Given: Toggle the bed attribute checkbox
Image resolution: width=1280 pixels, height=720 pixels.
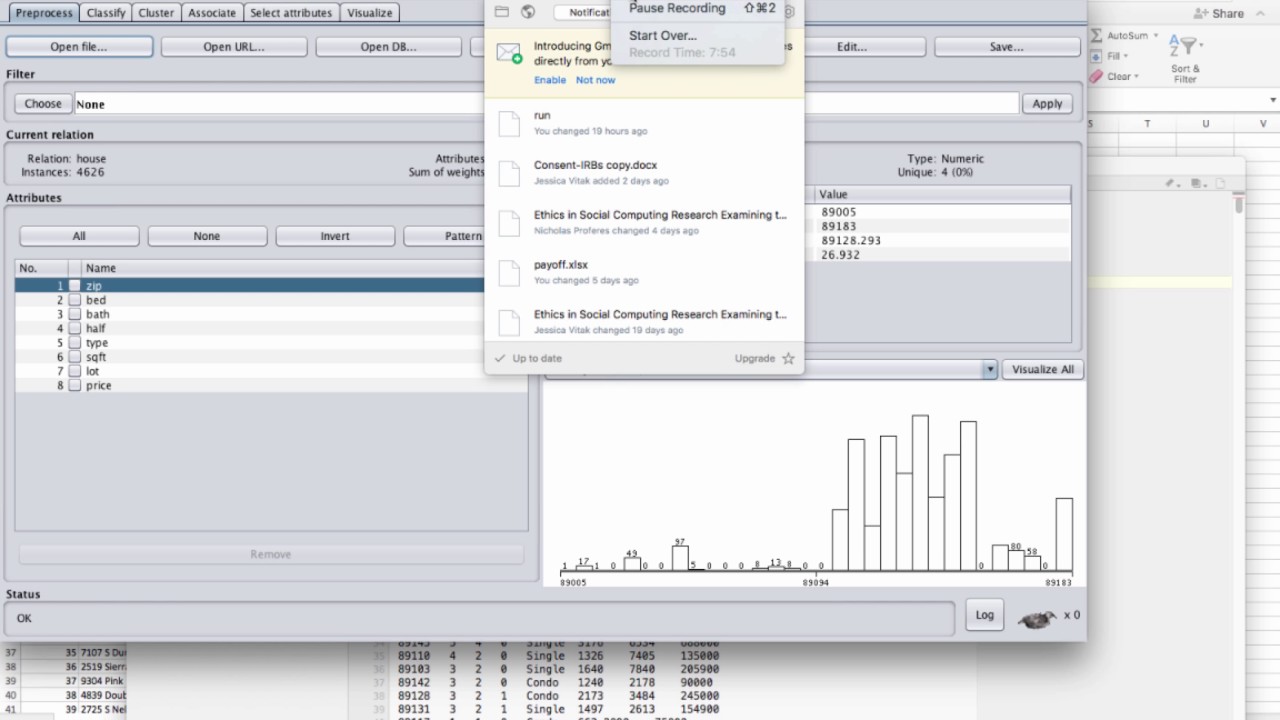Looking at the screenshot, I should (x=75, y=300).
